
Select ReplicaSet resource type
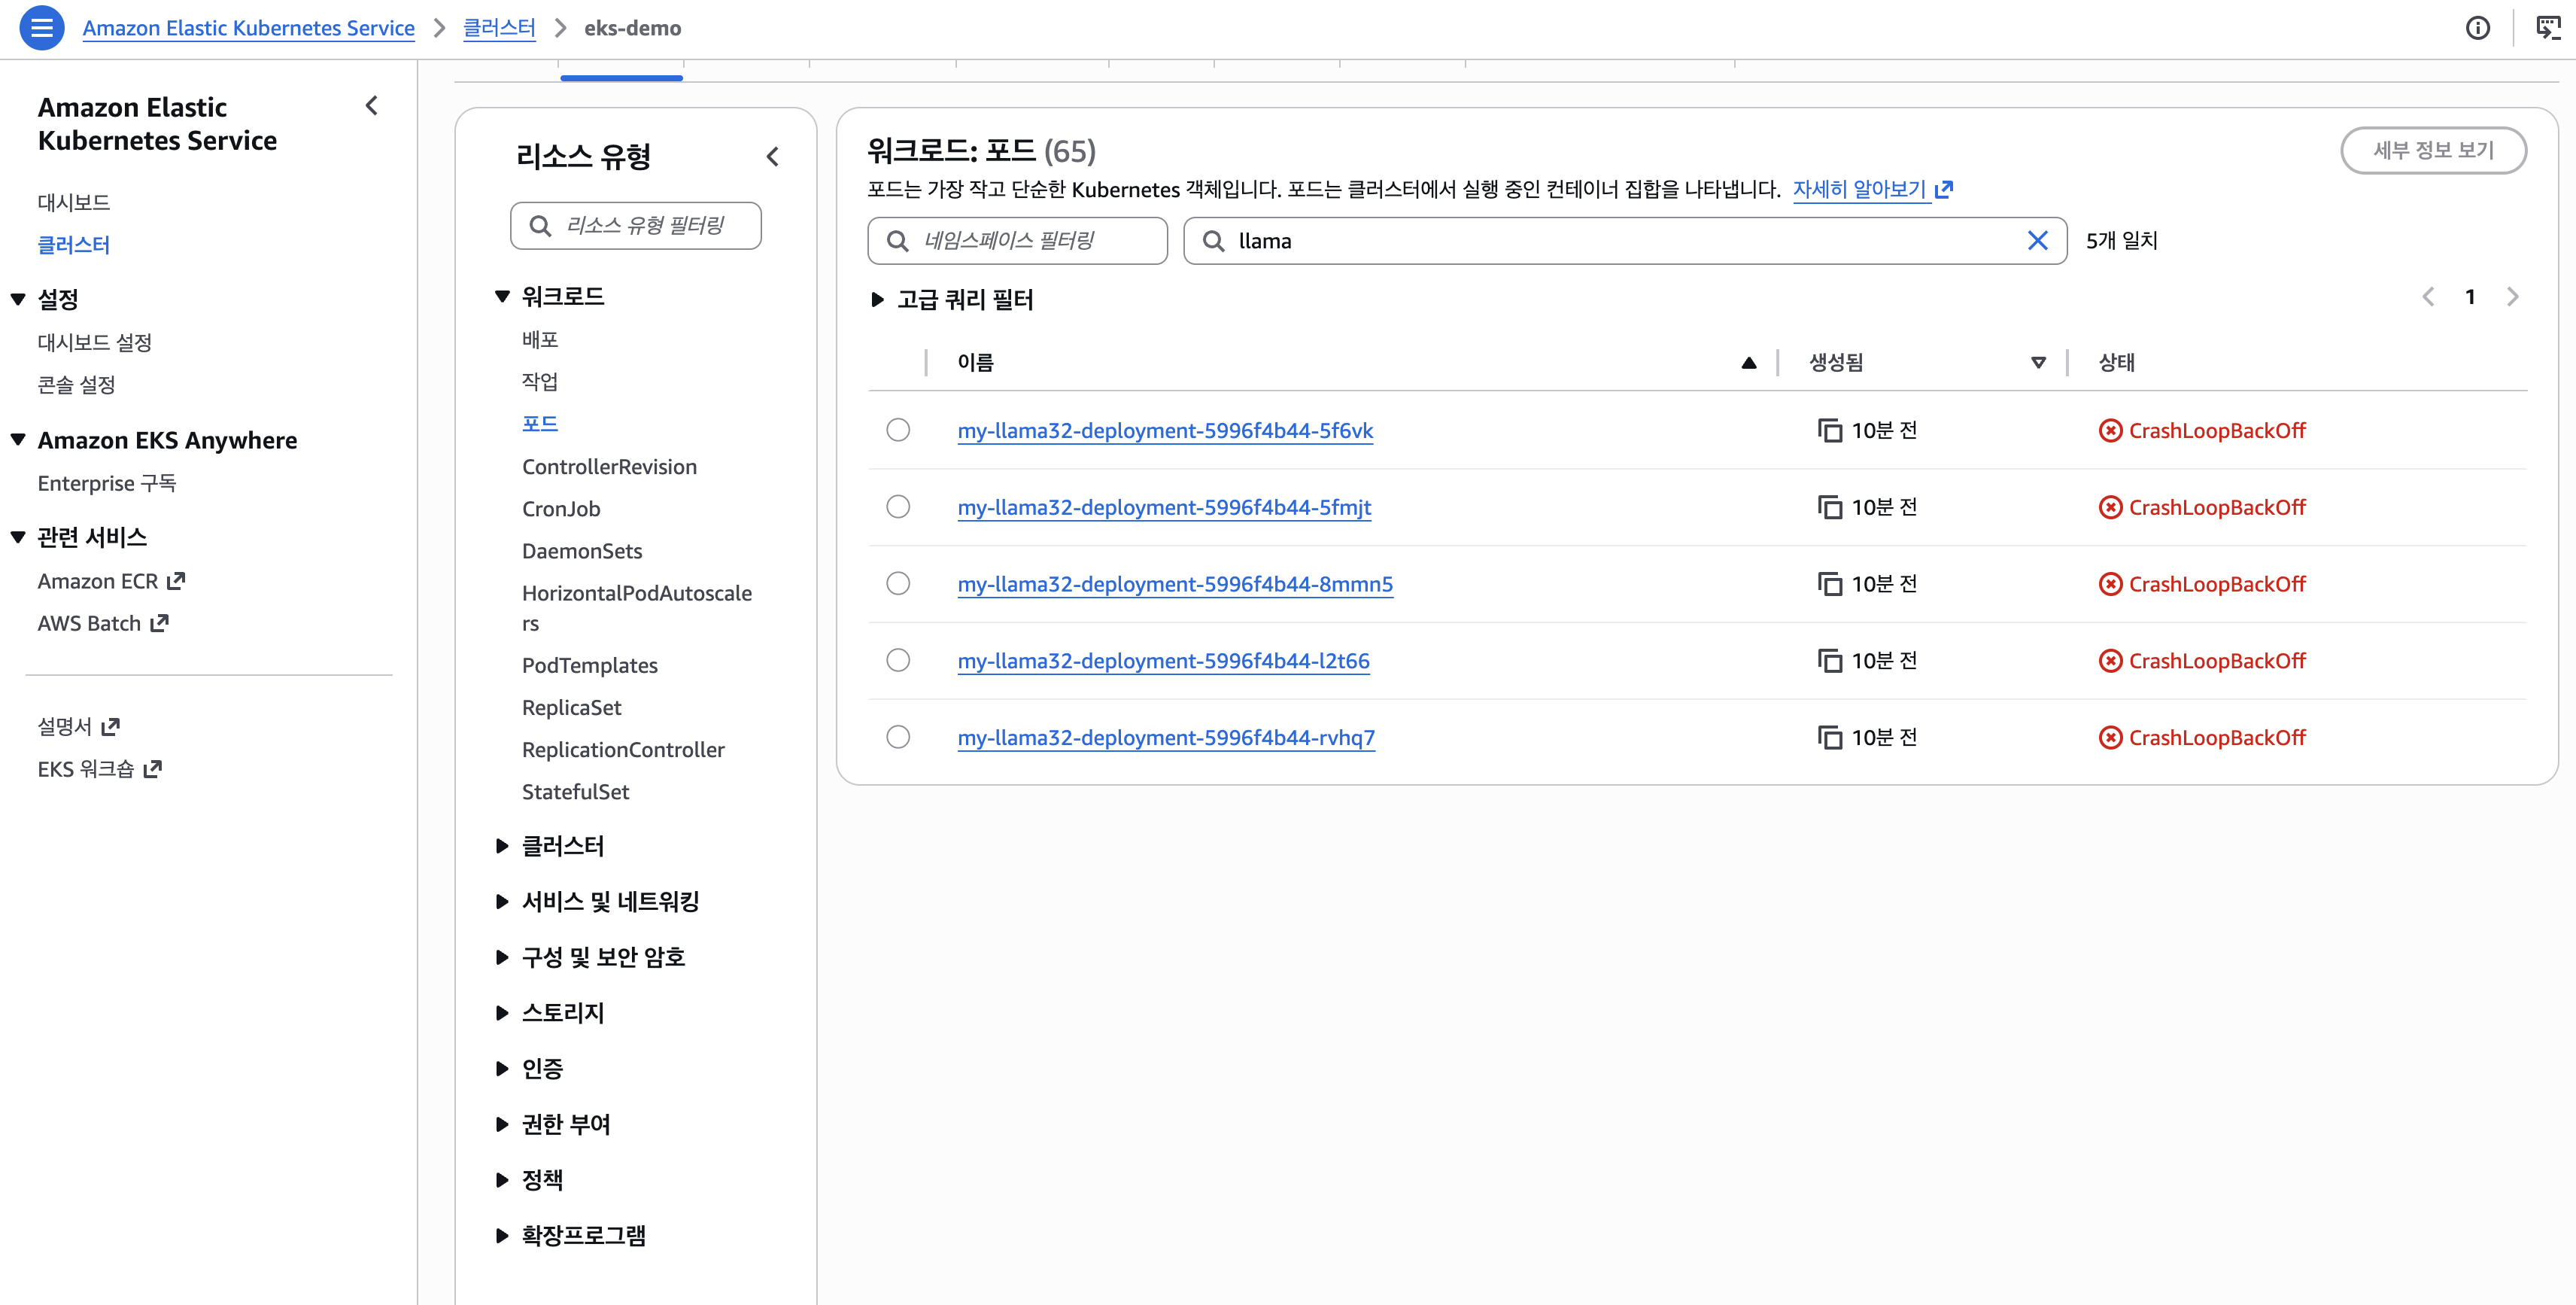pyautogui.click(x=571, y=708)
